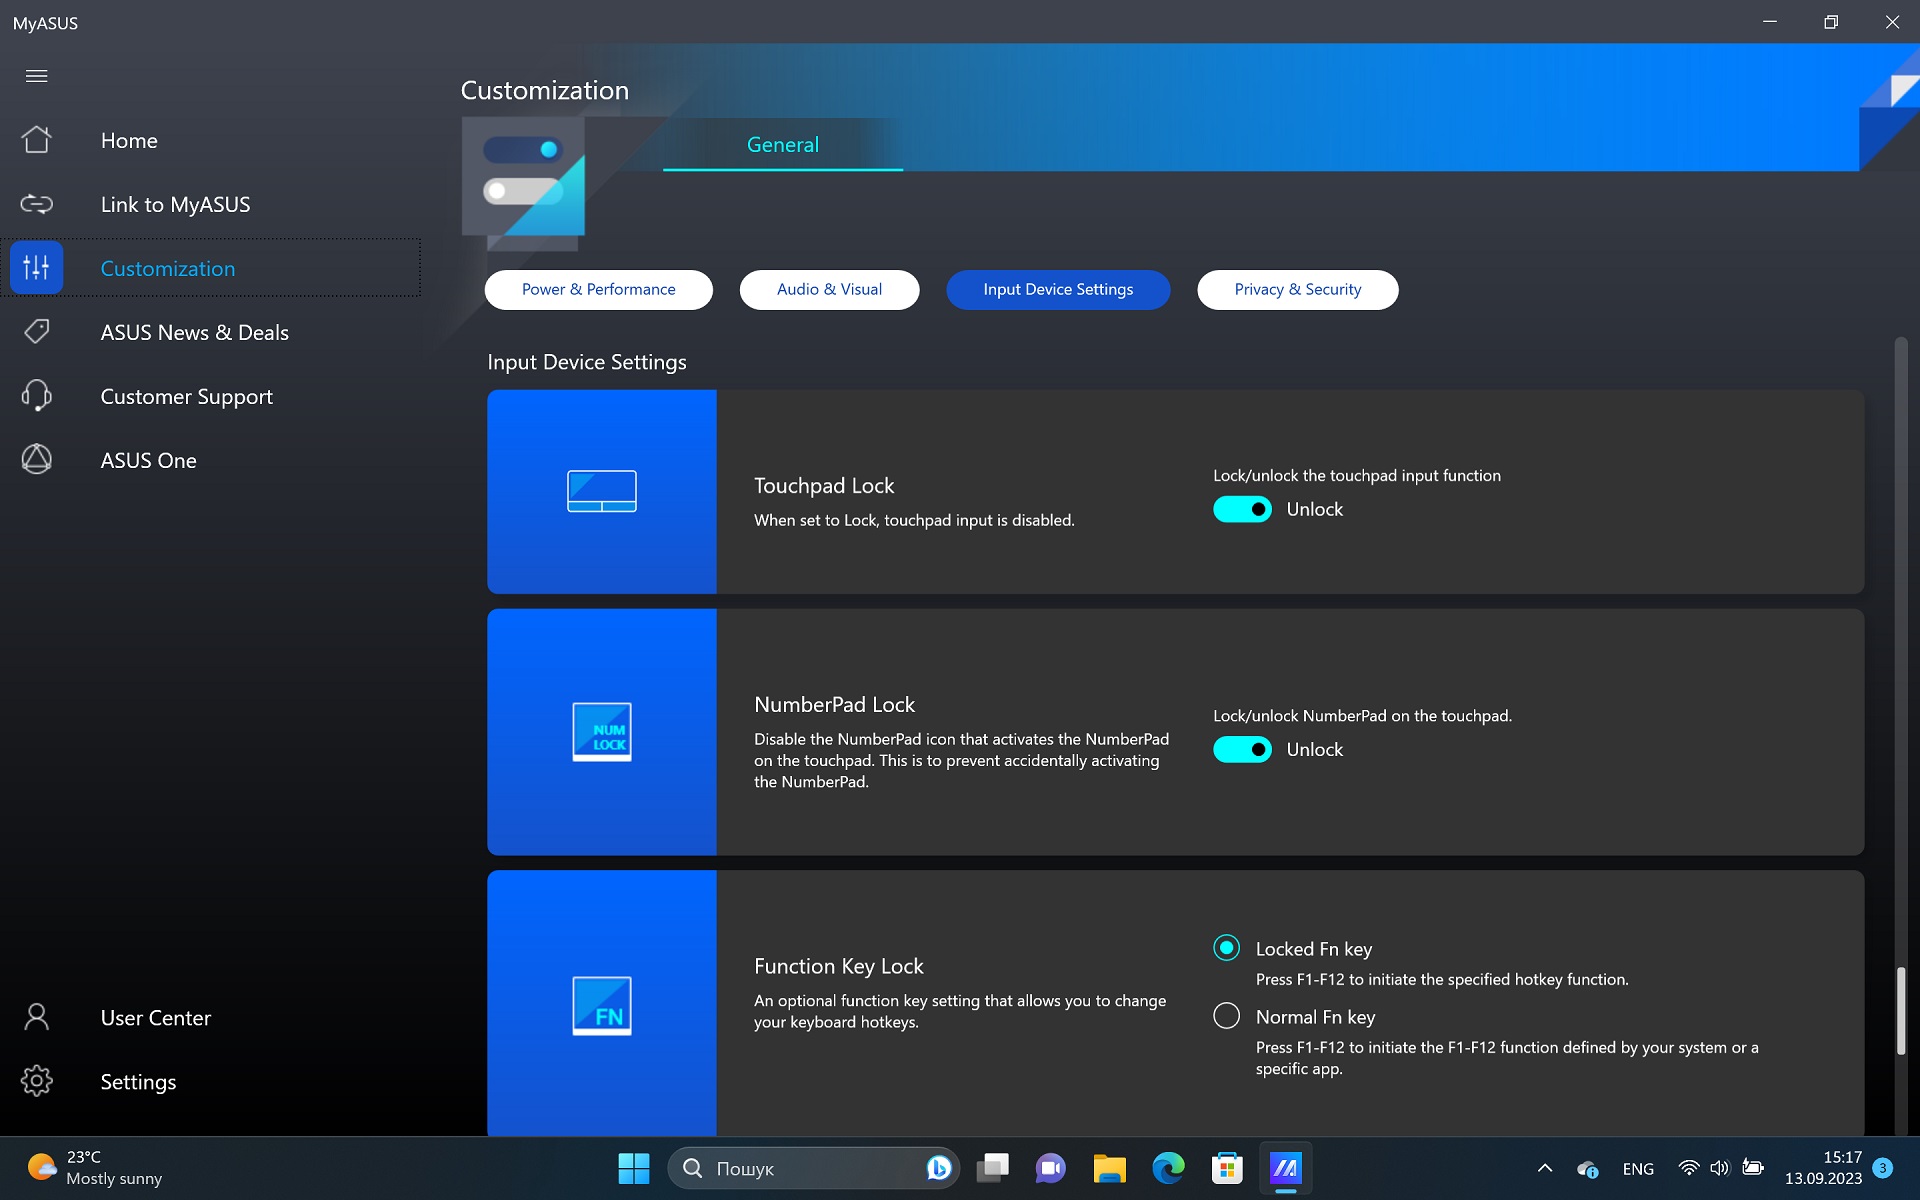
Task: Show hidden system tray icons
Action: [1545, 1168]
